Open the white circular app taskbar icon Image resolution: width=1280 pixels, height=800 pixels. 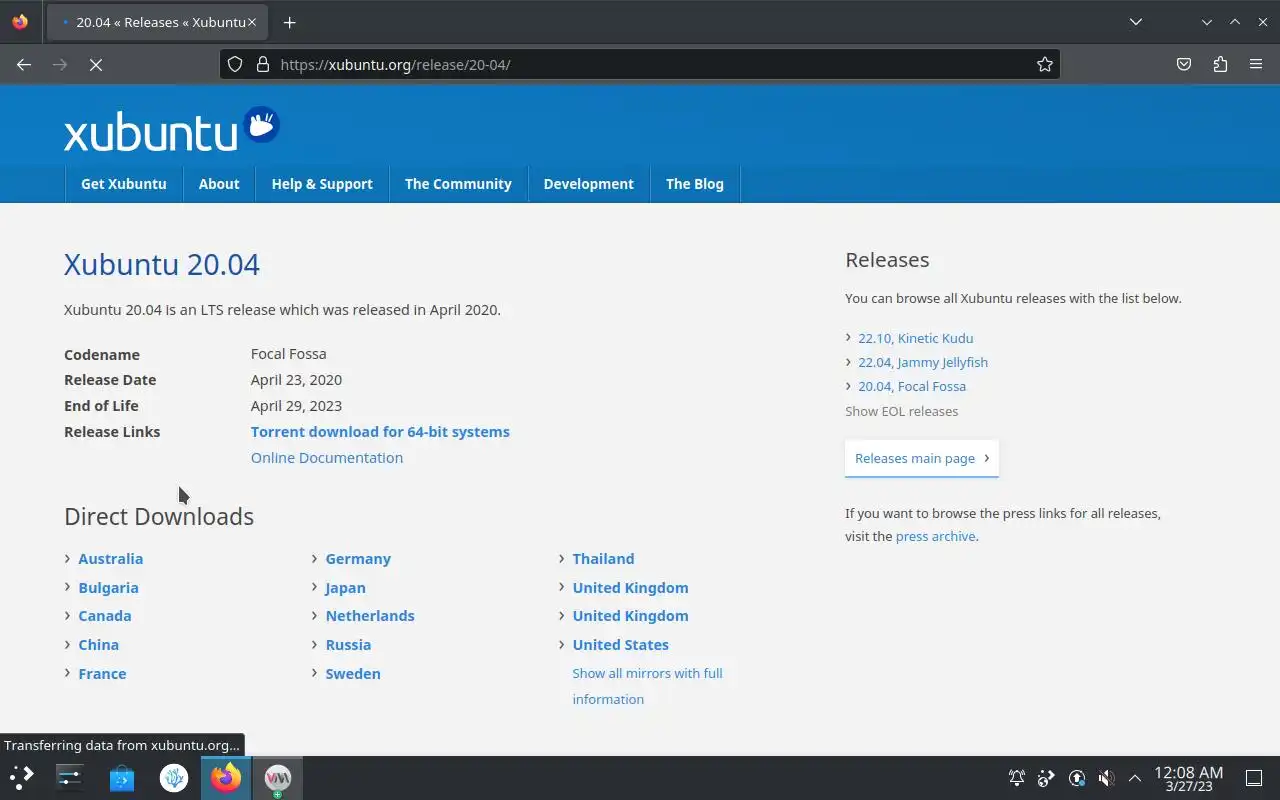pos(174,777)
